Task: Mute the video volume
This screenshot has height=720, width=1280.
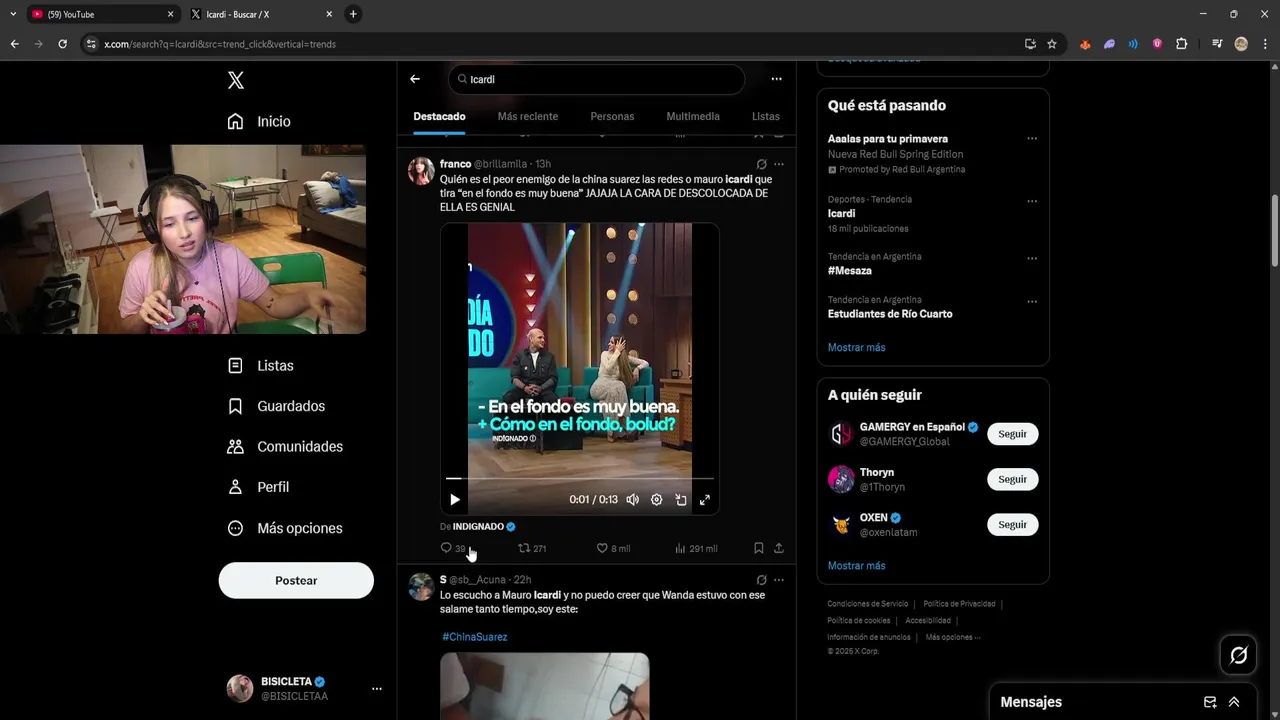Action: (x=633, y=500)
